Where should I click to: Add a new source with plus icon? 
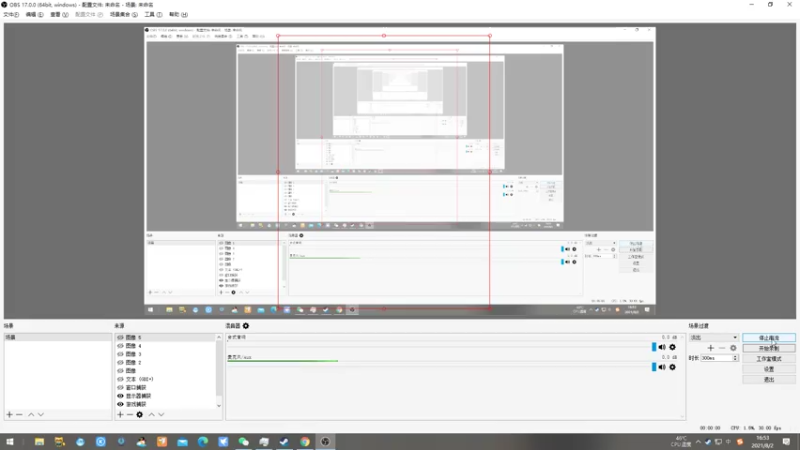[120, 415]
